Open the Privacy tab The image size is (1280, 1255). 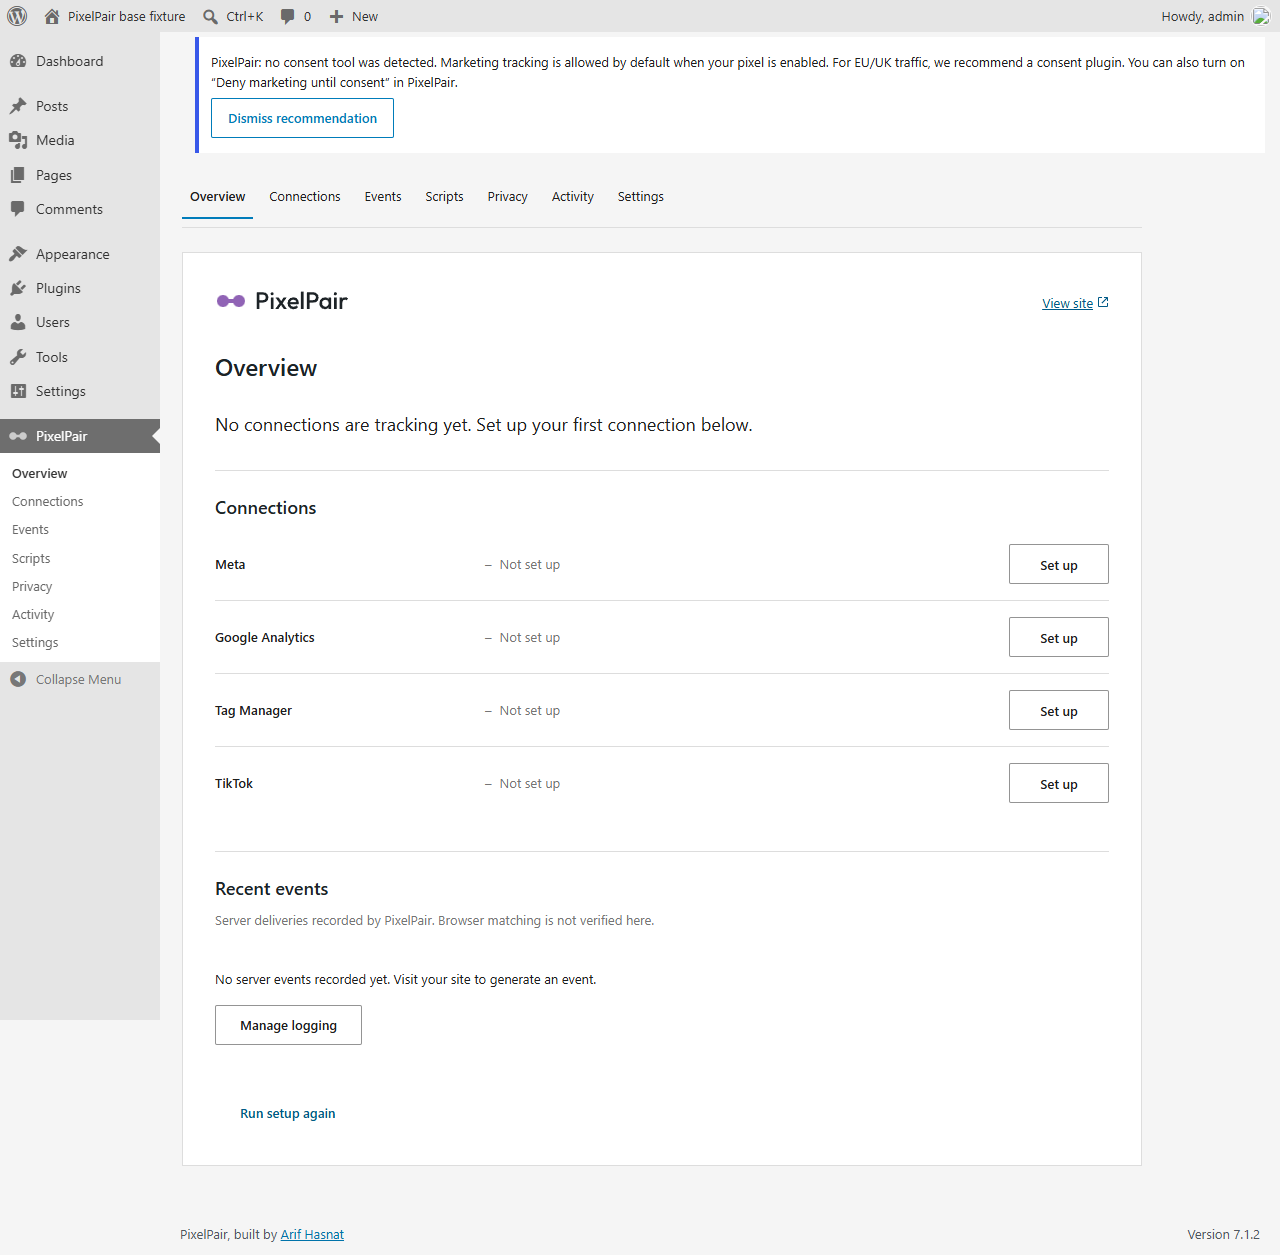click(508, 197)
